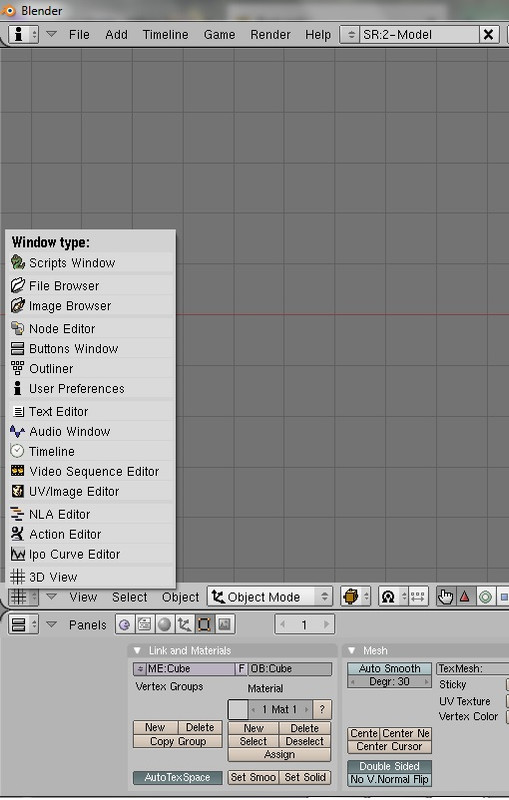Pick Action Editor in the list

(x=91, y=534)
